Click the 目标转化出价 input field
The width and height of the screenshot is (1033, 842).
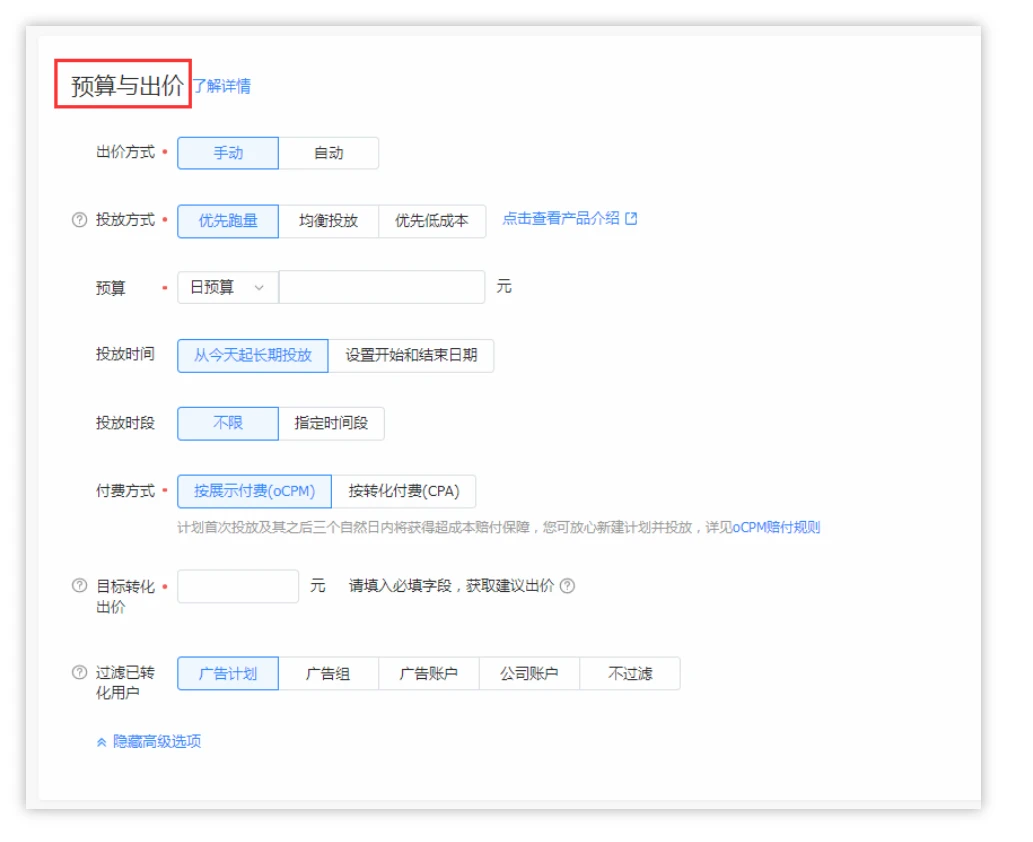point(238,586)
